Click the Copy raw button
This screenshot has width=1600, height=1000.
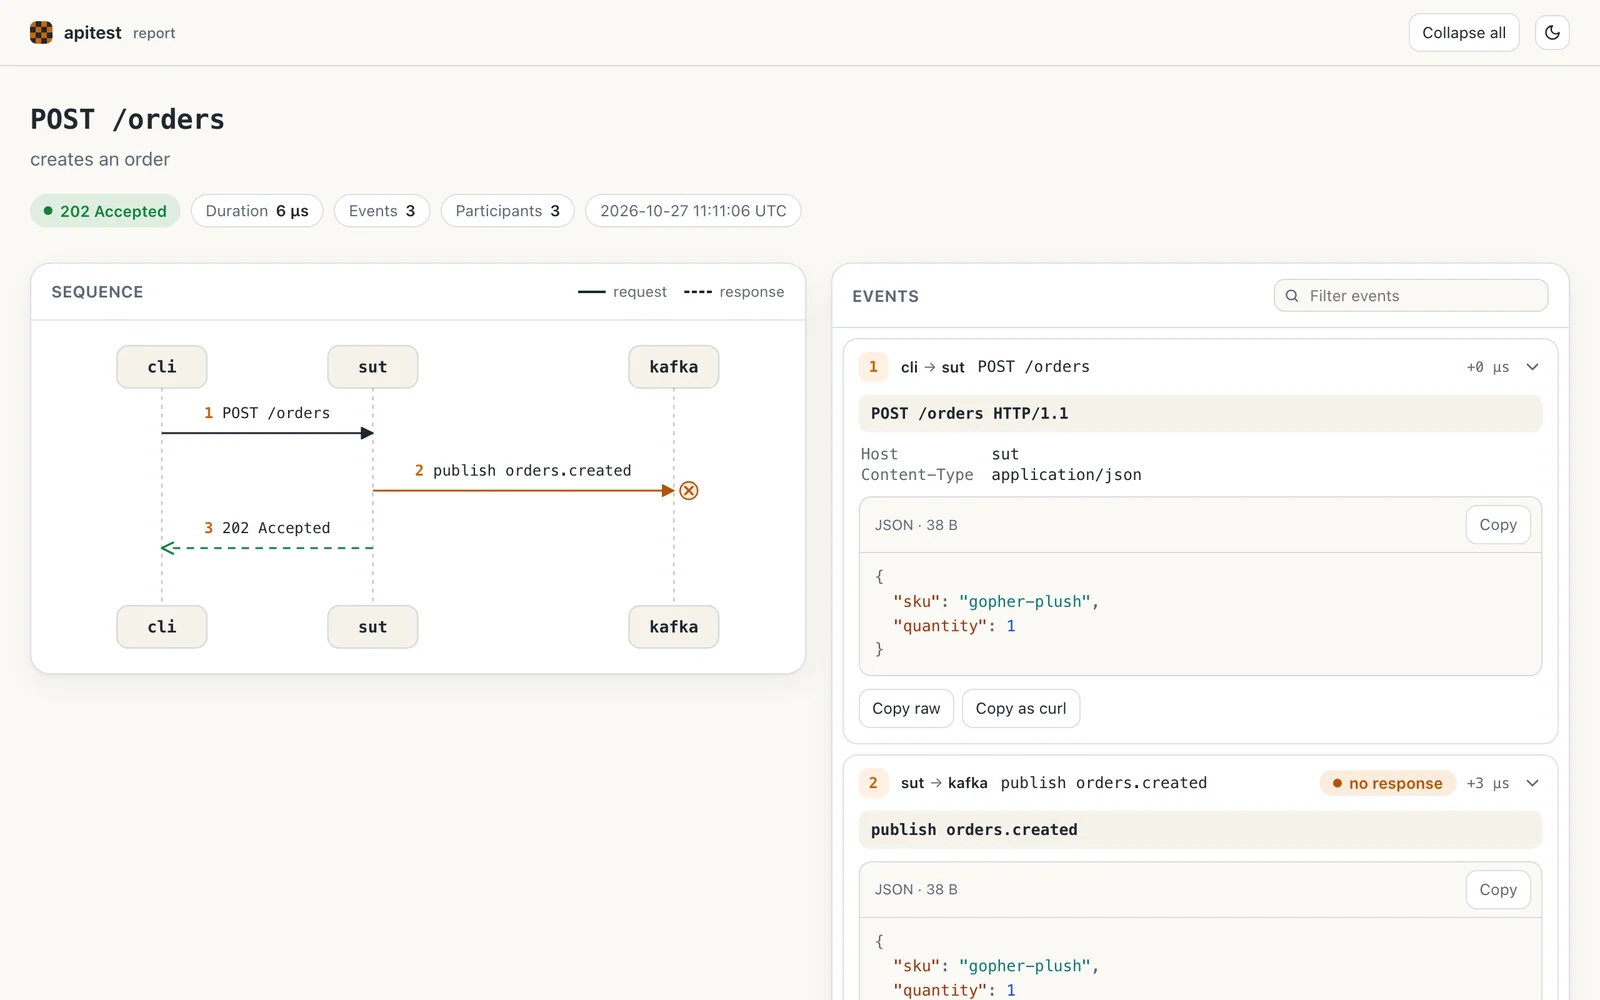coord(906,708)
